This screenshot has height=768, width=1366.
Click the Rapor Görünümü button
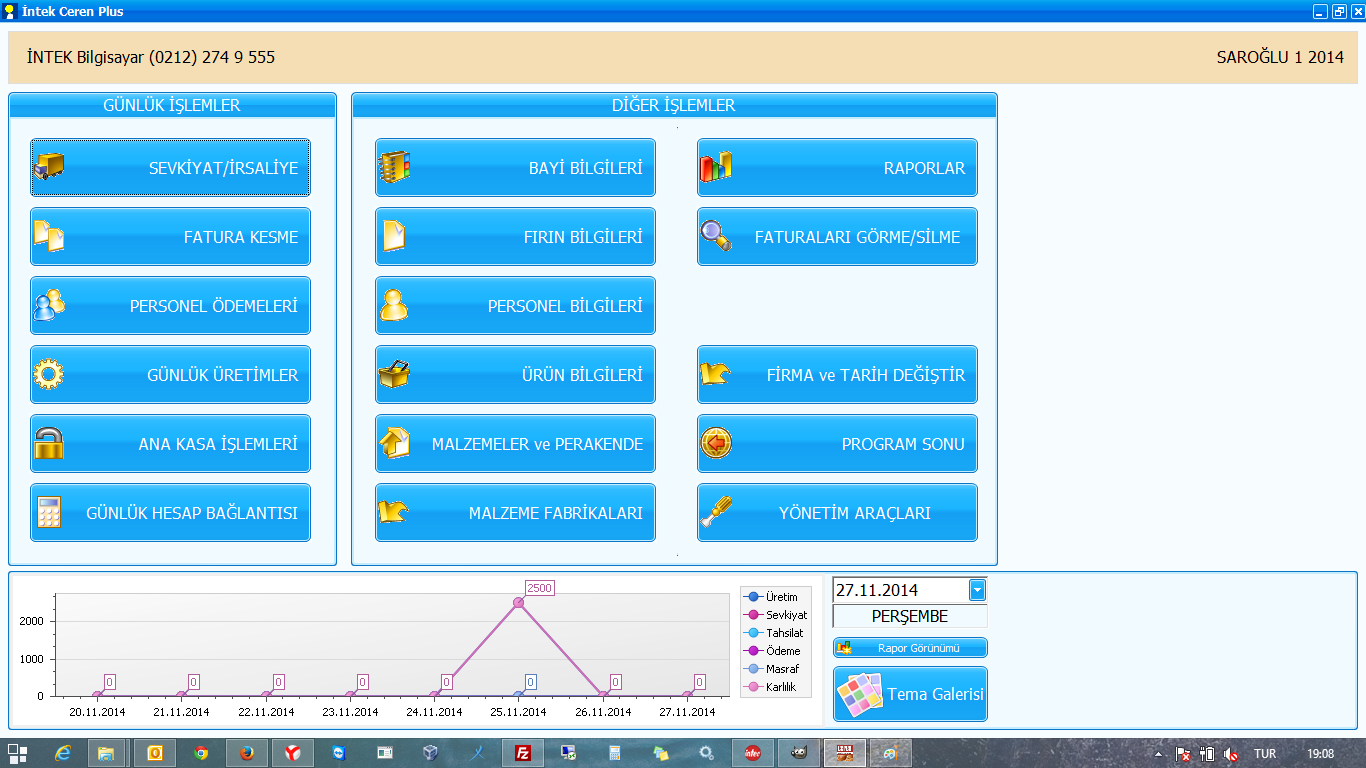click(x=910, y=648)
